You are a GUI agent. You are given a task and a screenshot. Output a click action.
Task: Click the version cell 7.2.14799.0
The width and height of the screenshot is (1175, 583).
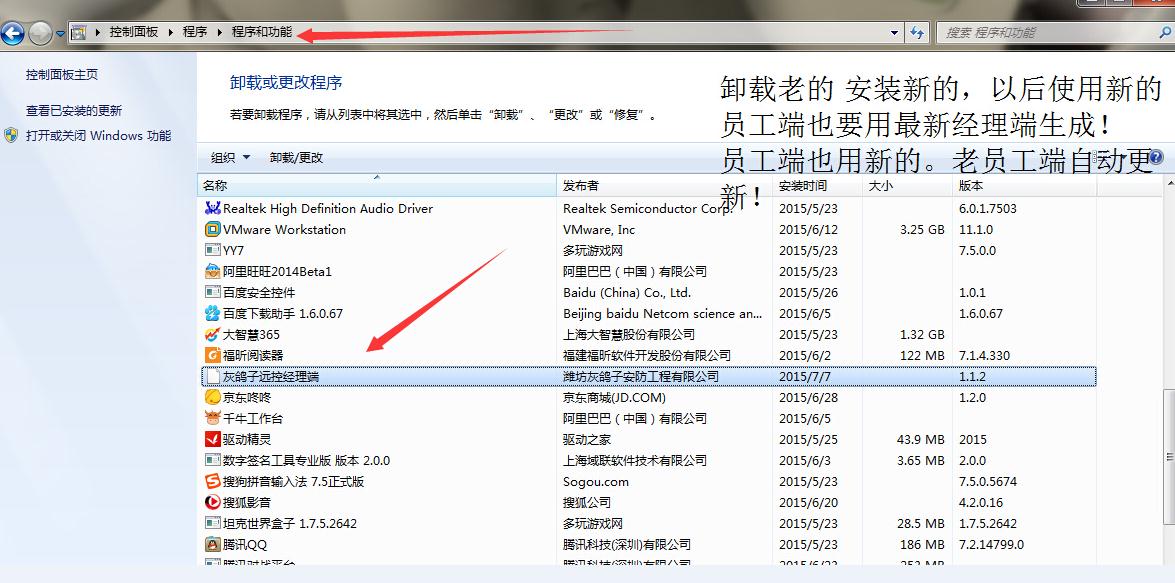991,544
